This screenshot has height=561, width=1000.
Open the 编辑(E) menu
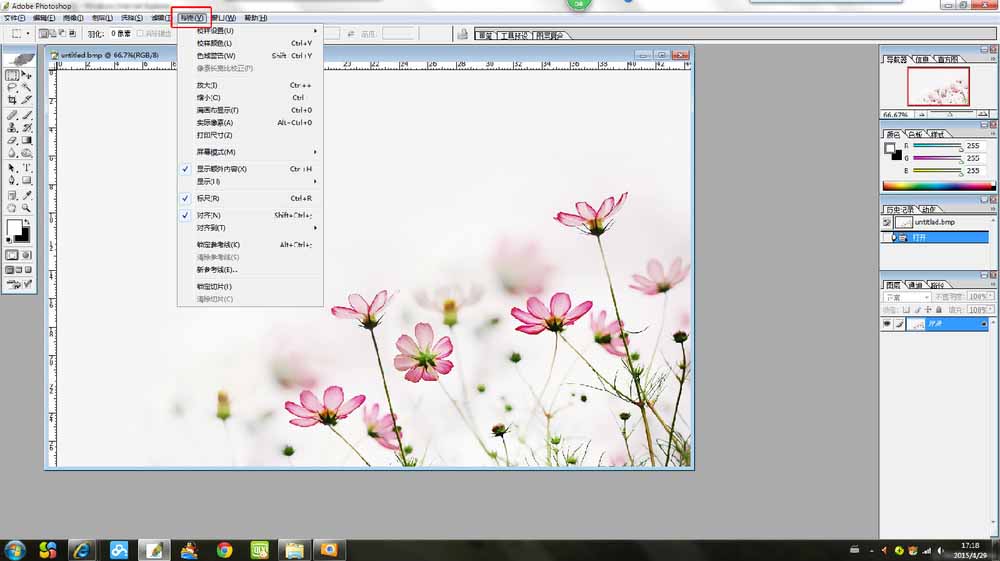pos(43,18)
